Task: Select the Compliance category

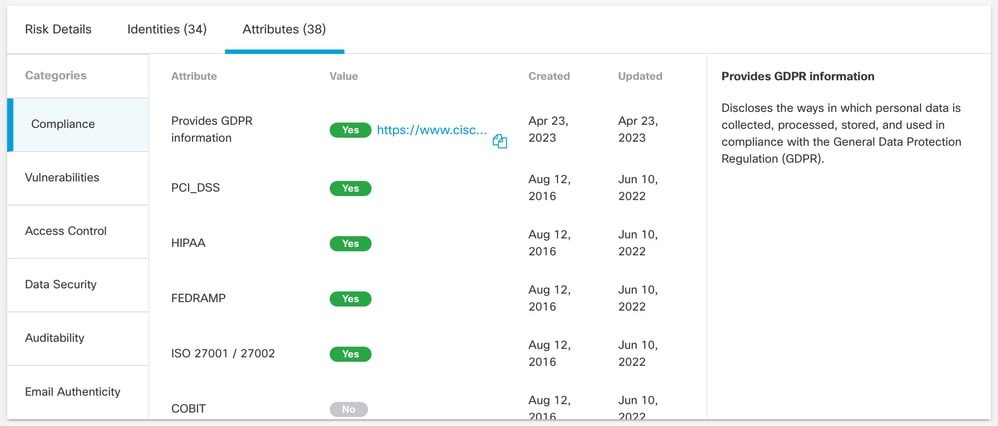Action: pos(63,124)
